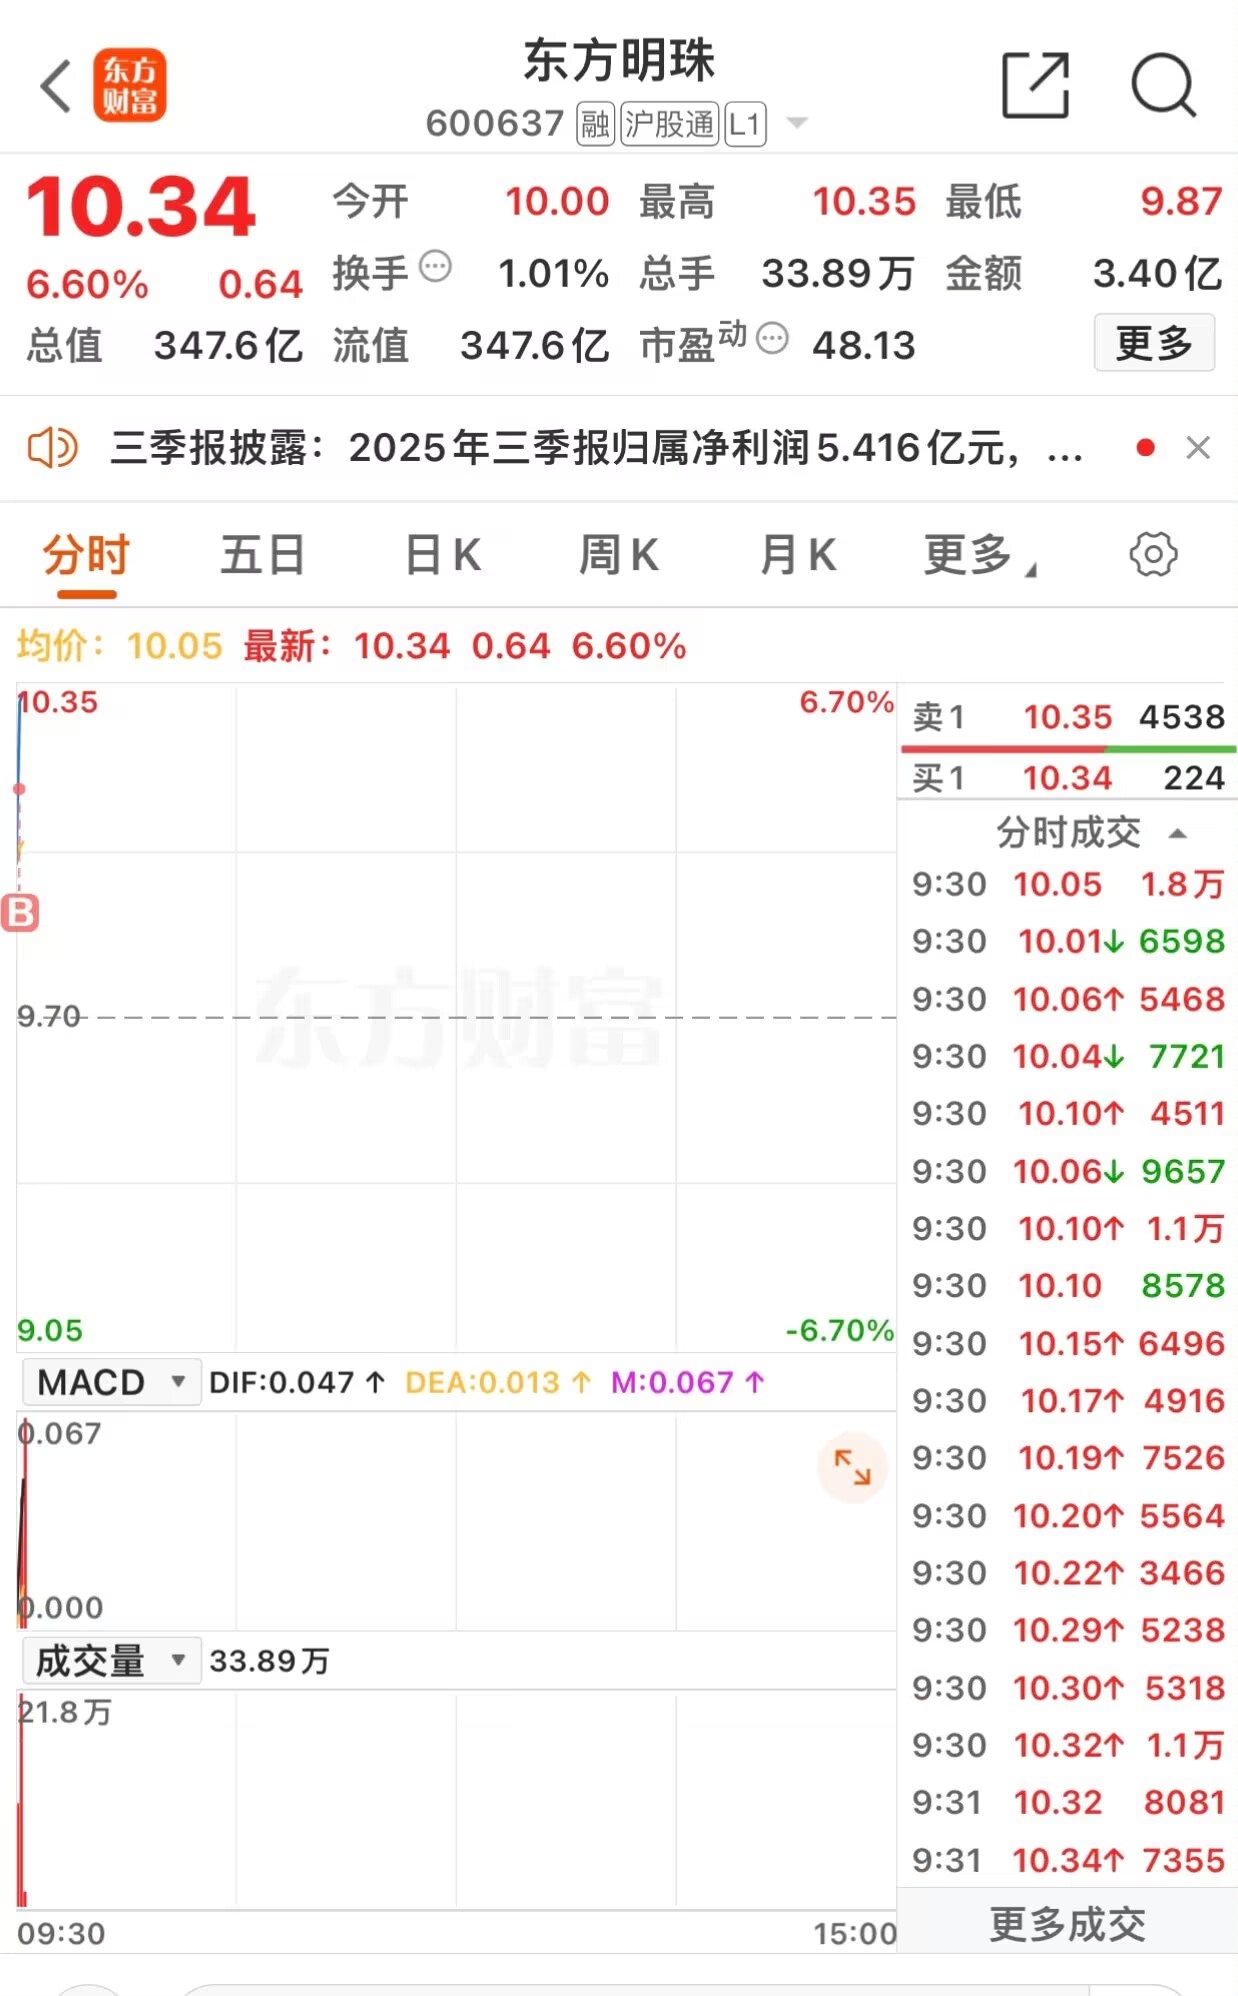Open the 东方财富 app logo

tap(130, 86)
